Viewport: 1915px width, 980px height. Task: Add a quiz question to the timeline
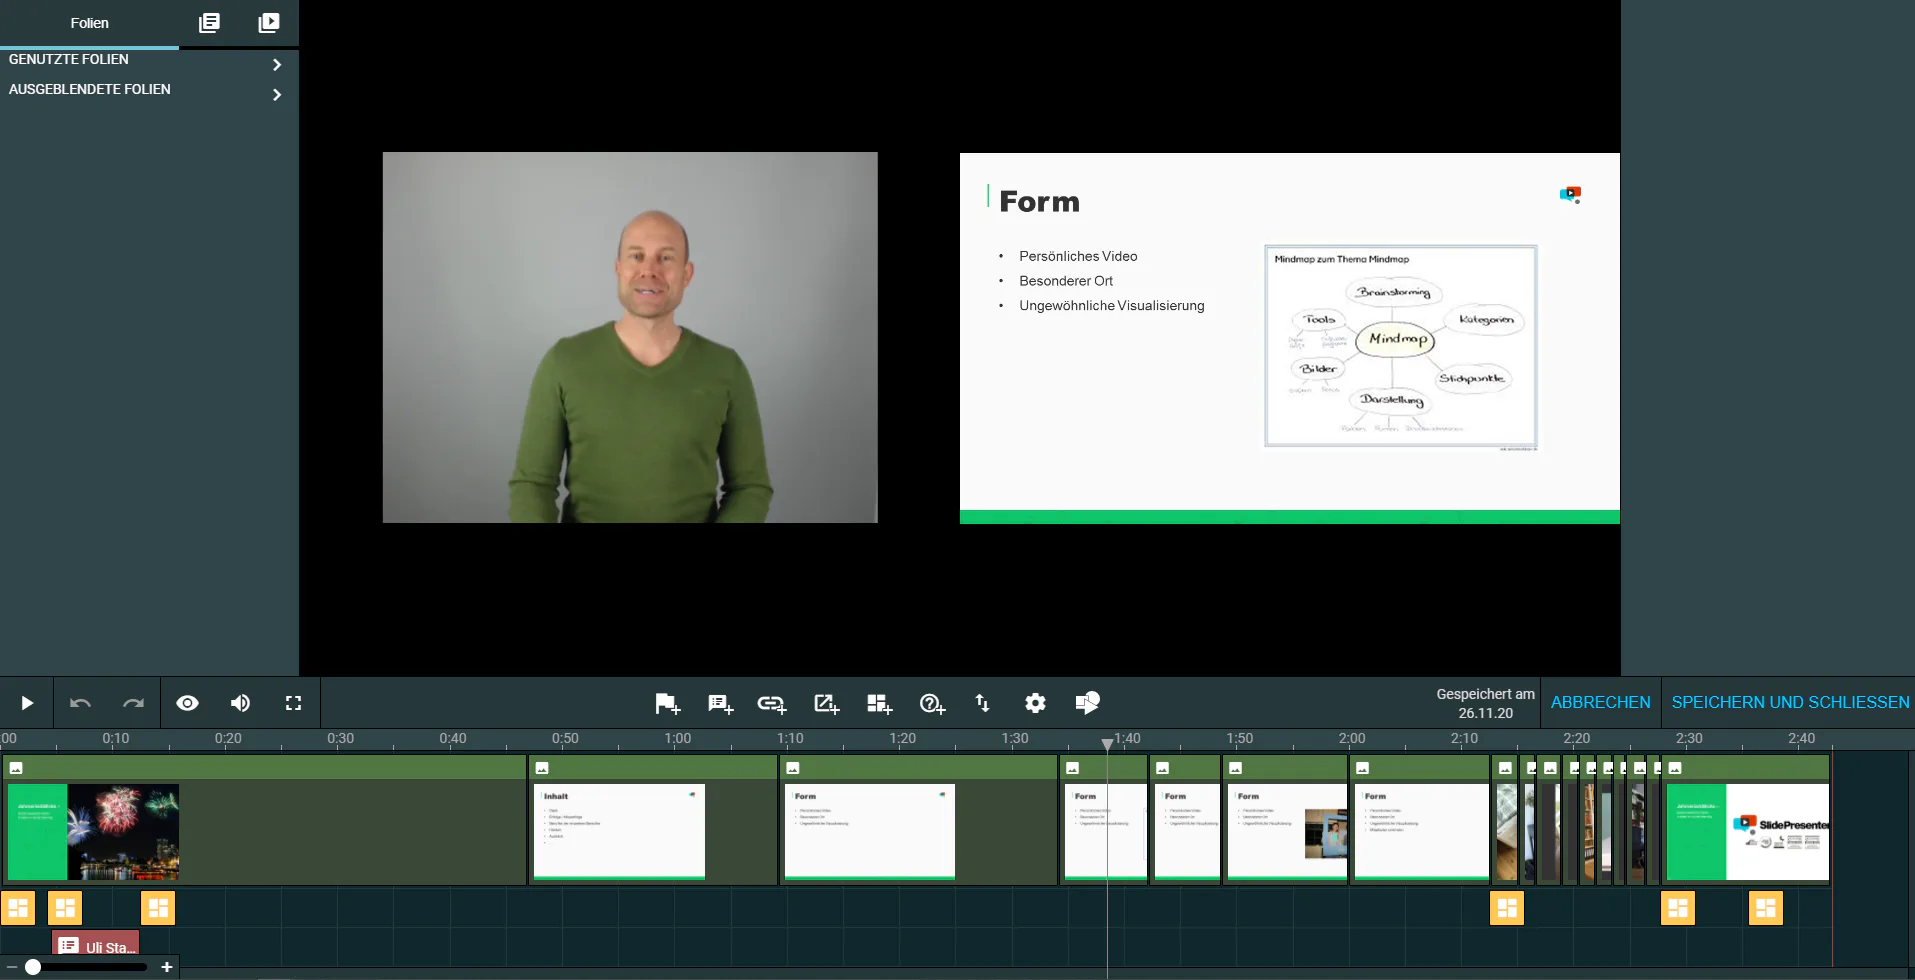(x=932, y=704)
